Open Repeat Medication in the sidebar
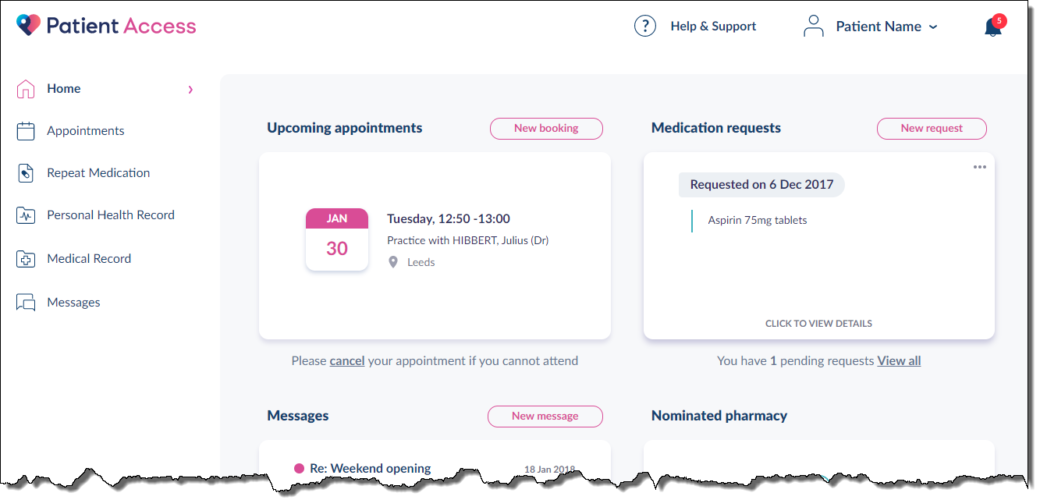The height and width of the screenshot is (500, 1040). coord(98,173)
